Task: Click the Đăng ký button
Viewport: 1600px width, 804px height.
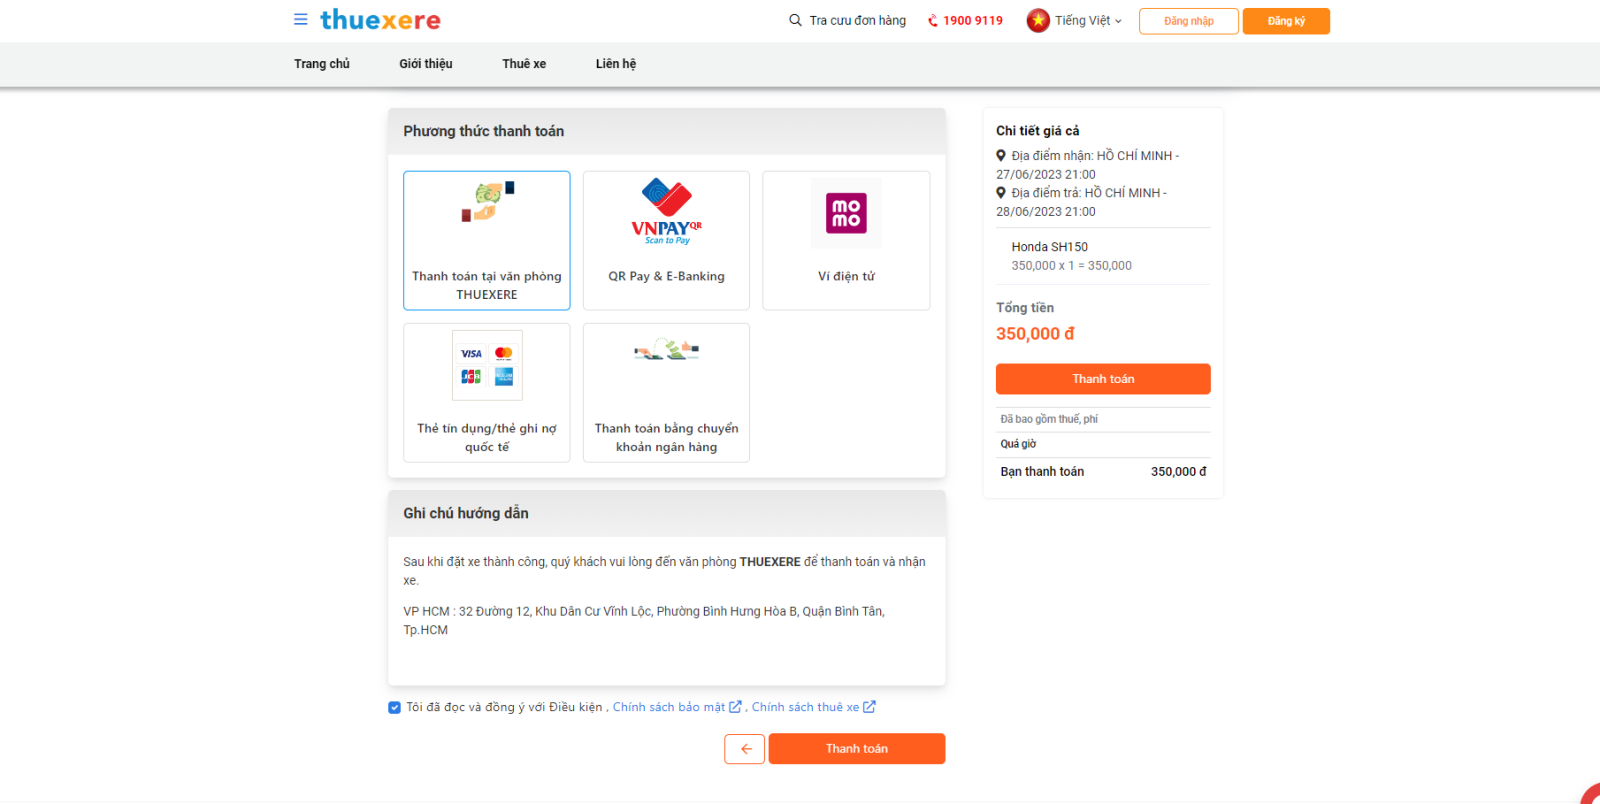Action: pos(1286,21)
